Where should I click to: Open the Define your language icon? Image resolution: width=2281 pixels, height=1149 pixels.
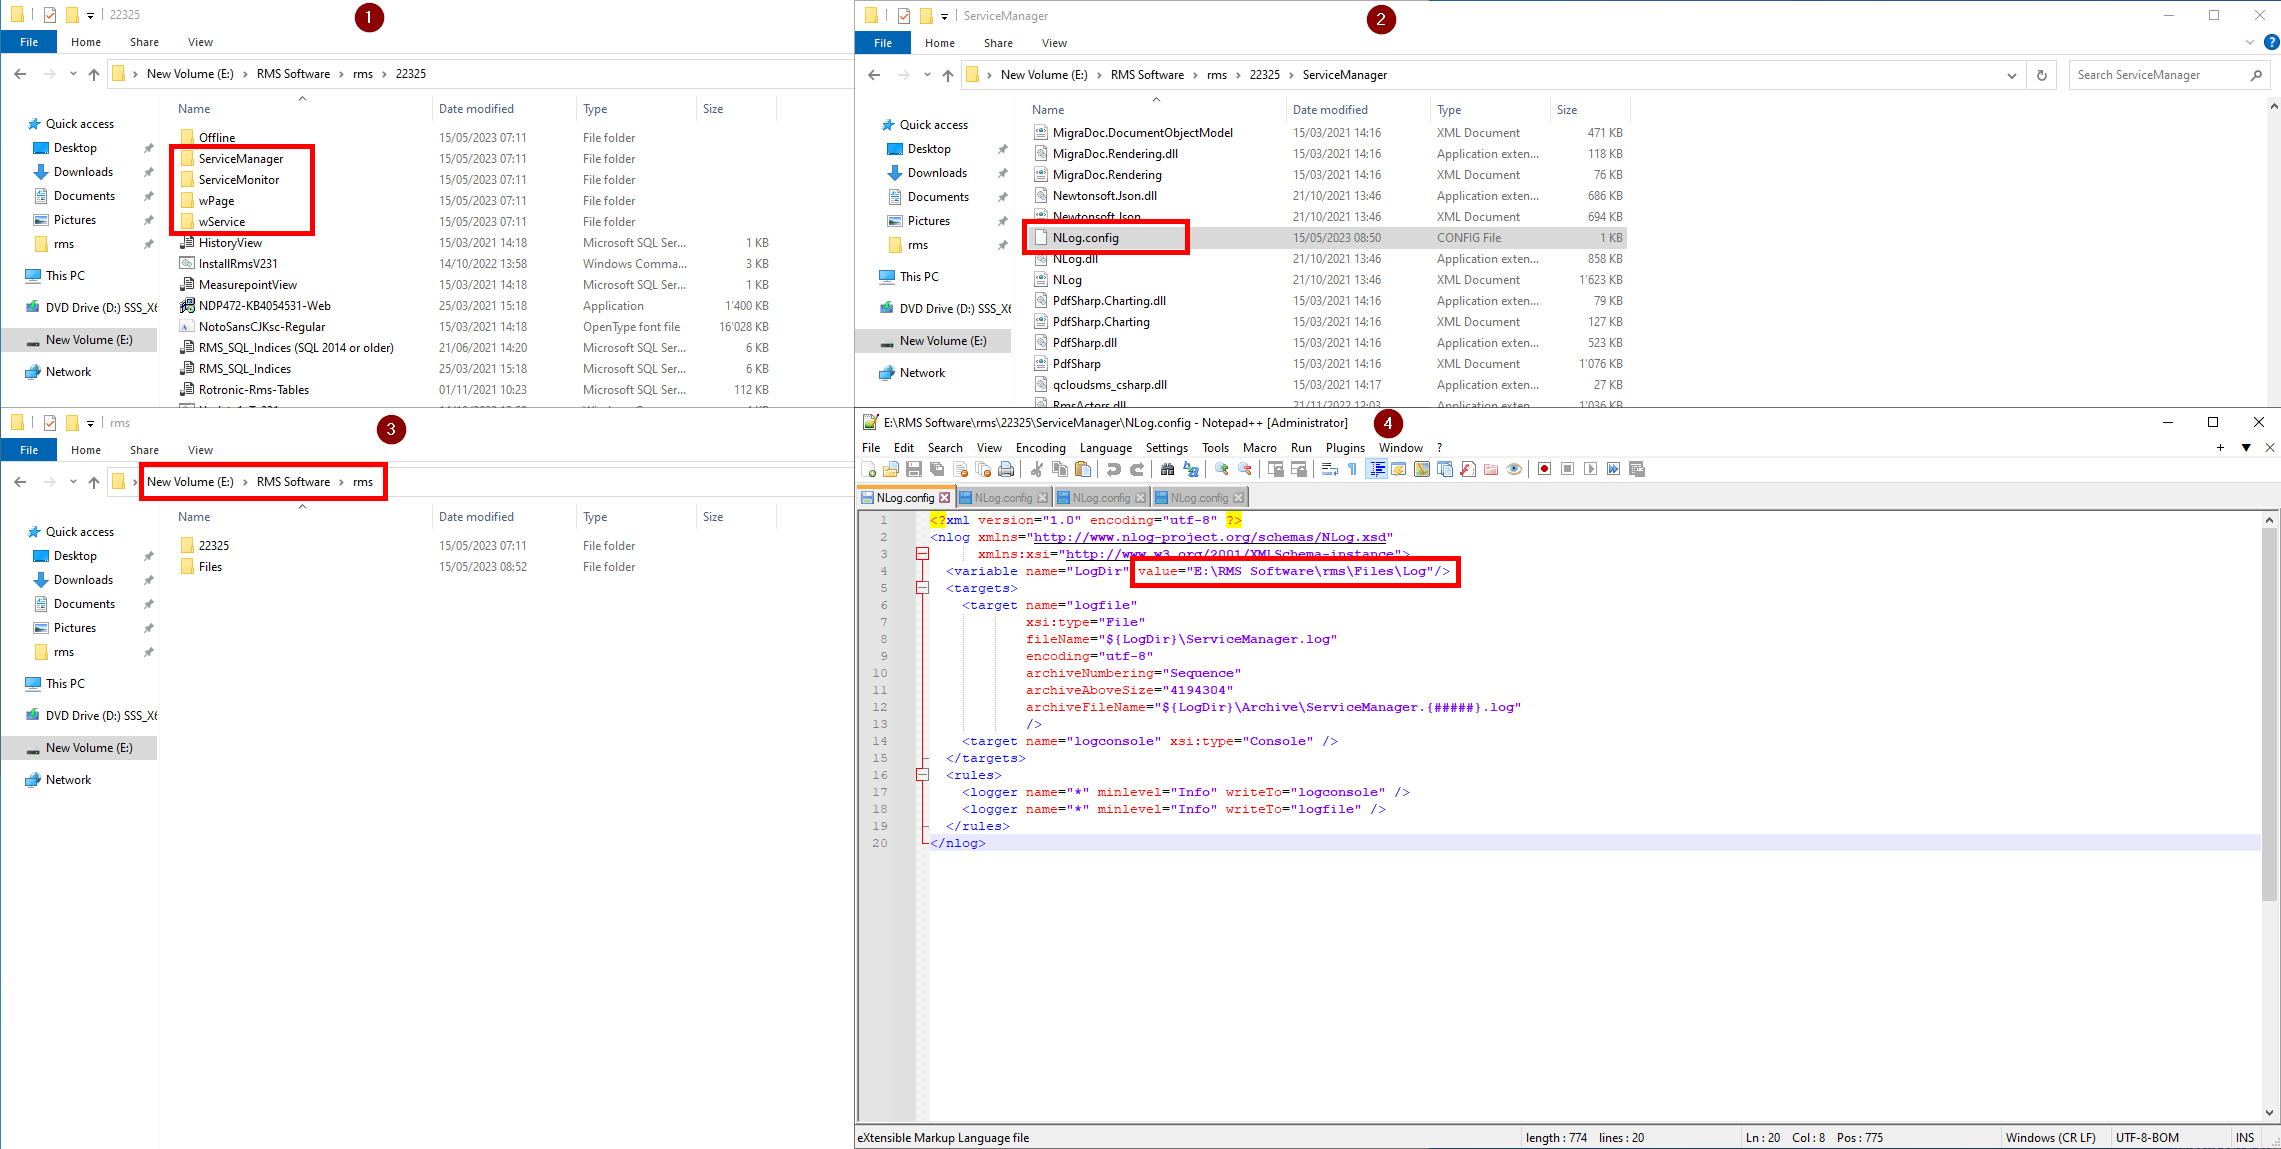[1399, 469]
